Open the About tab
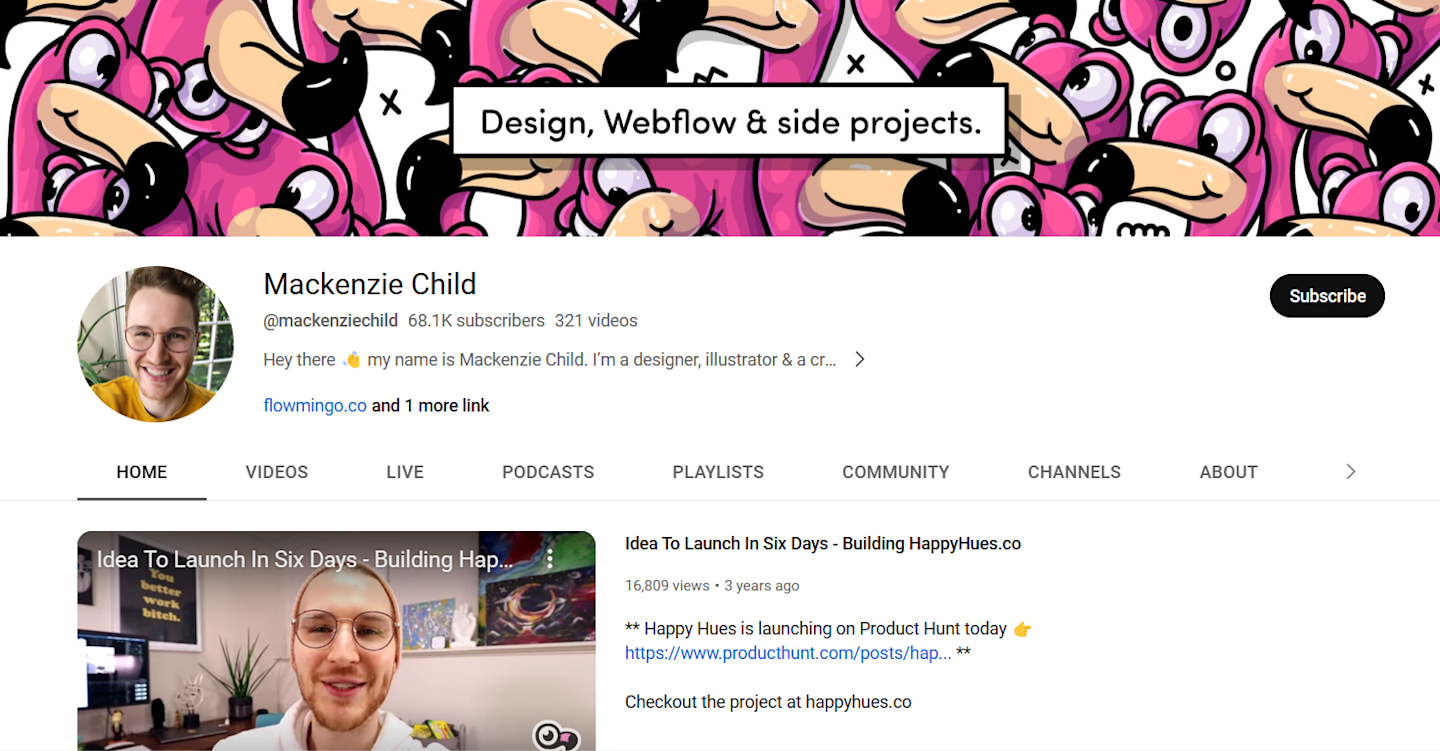This screenshot has width=1440, height=751. pyautogui.click(x=1228, y=472)
